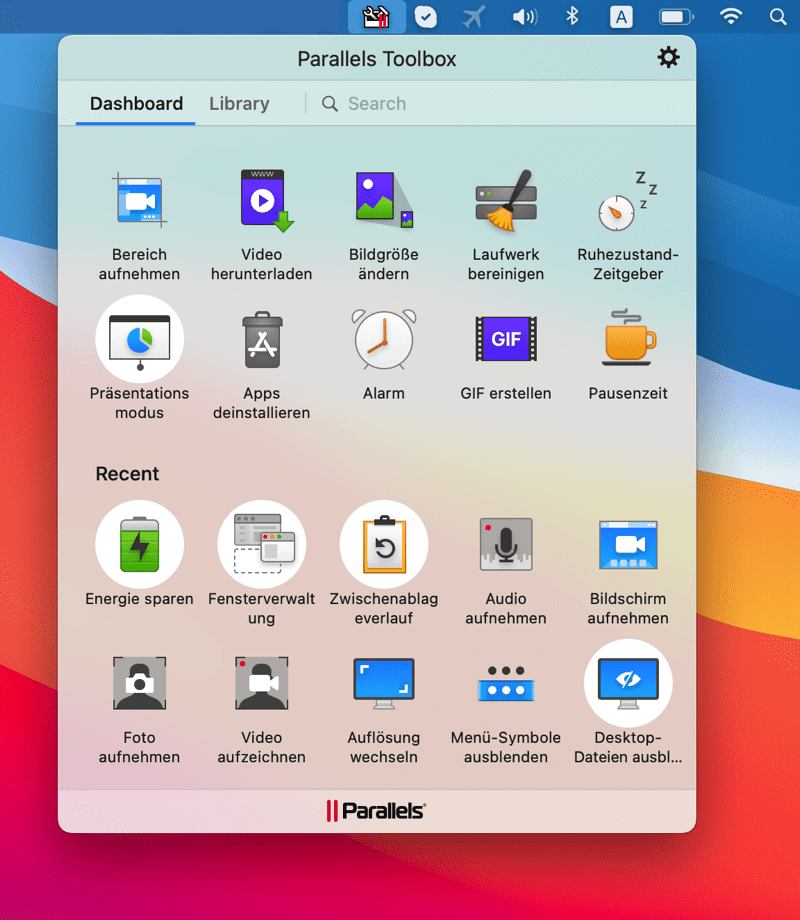Image resolution: width=800 pixels, height=920 pixels.
Task: Launch the Video herunterladen tool
Action: tap(261, 200)
